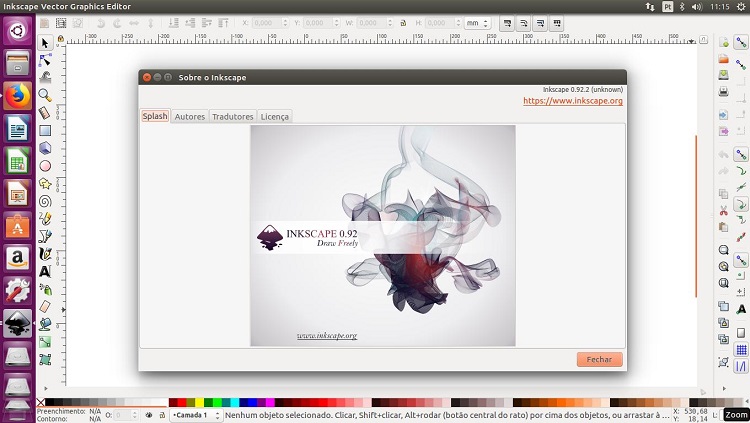Viewport: 750px width, 423px height.
Task: Open Firefox from the Ubuntu dock
Action: tap(18, 96)
